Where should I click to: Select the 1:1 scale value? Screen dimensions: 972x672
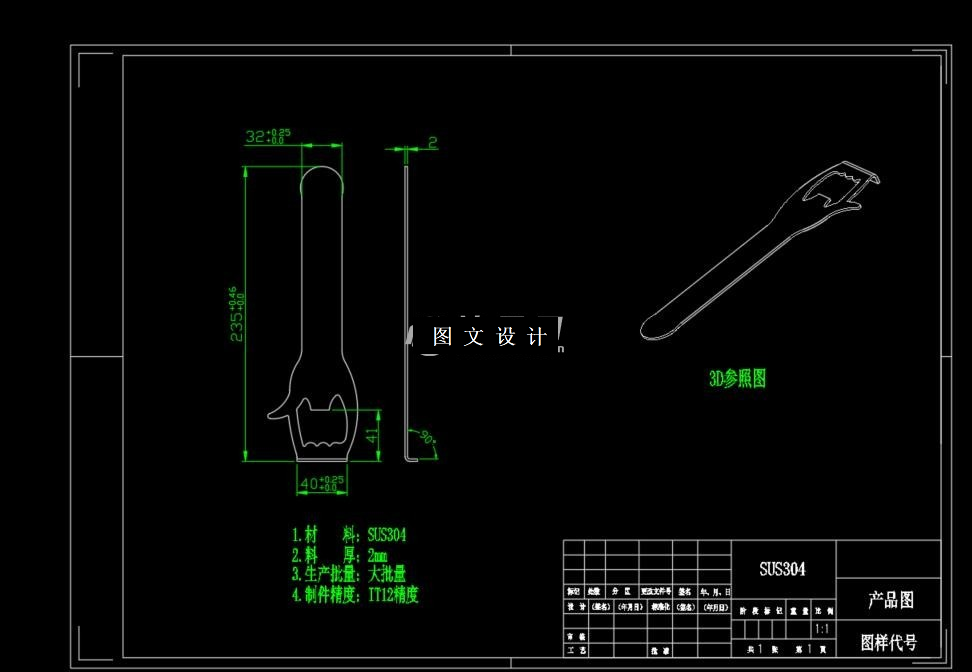coord(822,629)
